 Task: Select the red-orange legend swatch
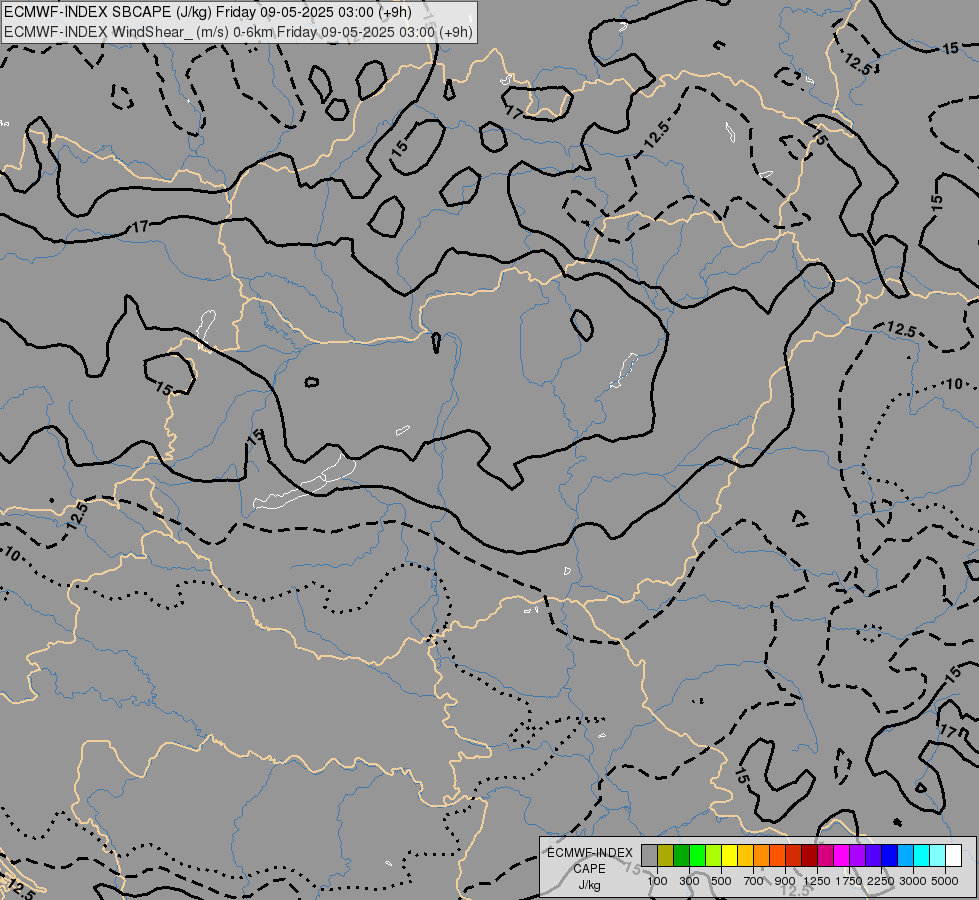(777, 855)
